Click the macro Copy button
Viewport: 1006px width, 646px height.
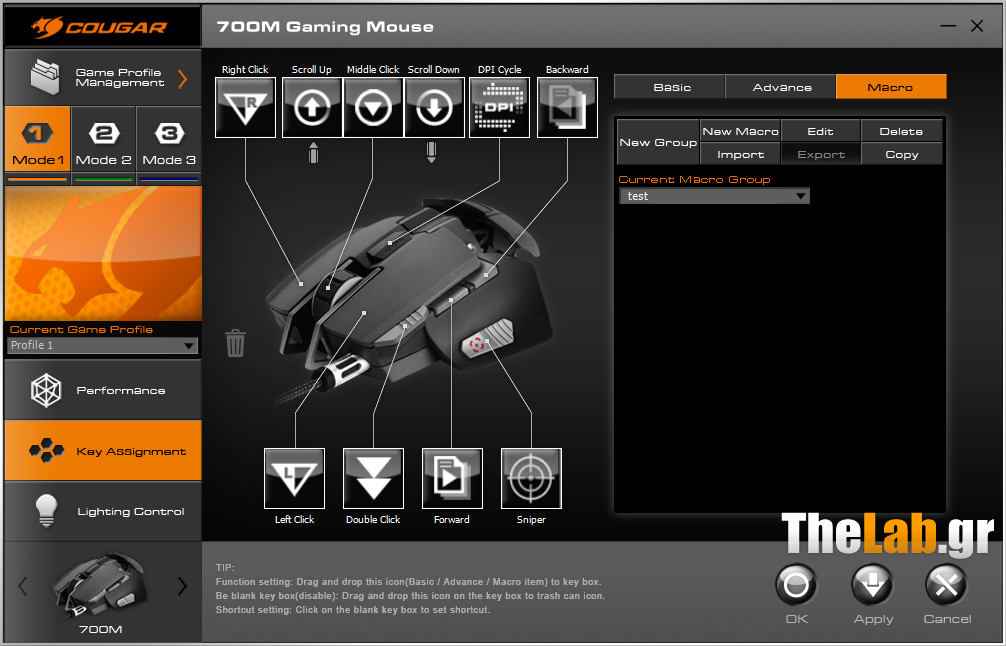tap(901, 155)
